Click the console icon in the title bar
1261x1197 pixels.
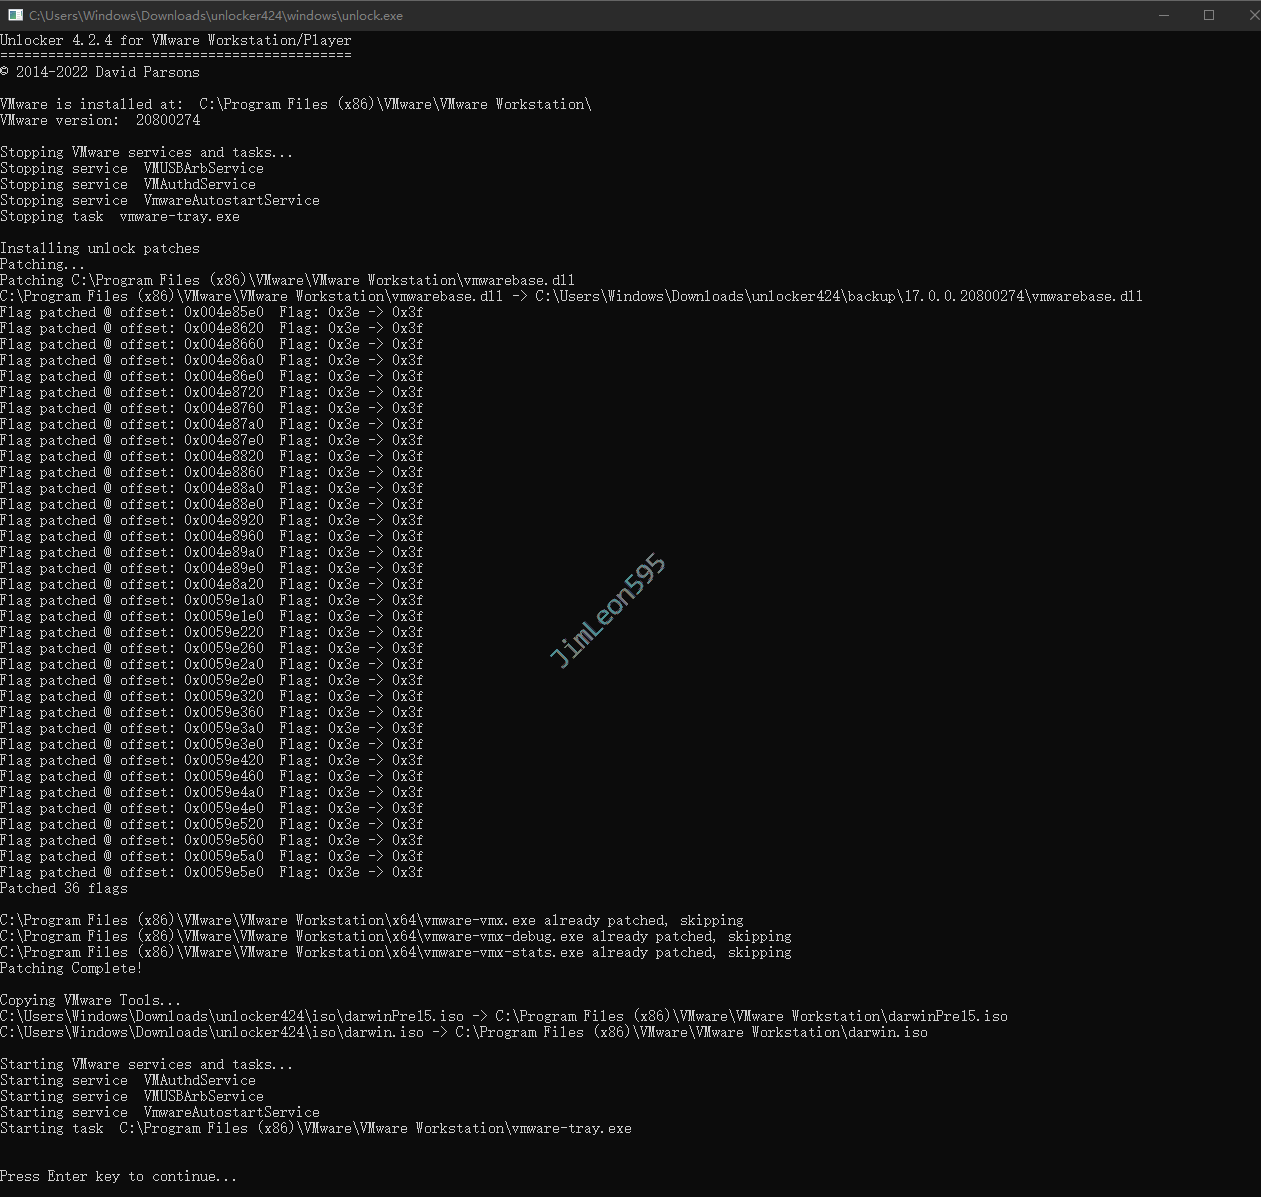15,15
